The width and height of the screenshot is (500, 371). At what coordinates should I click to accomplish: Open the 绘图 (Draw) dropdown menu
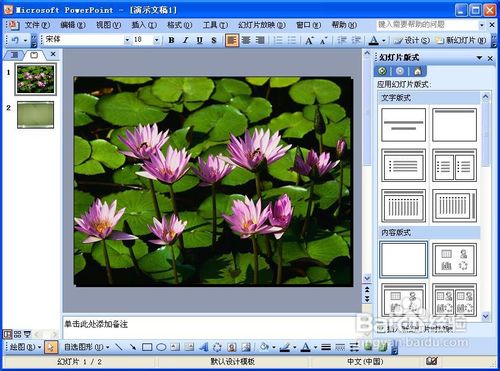pyautogui.click(x=25, y=347)
